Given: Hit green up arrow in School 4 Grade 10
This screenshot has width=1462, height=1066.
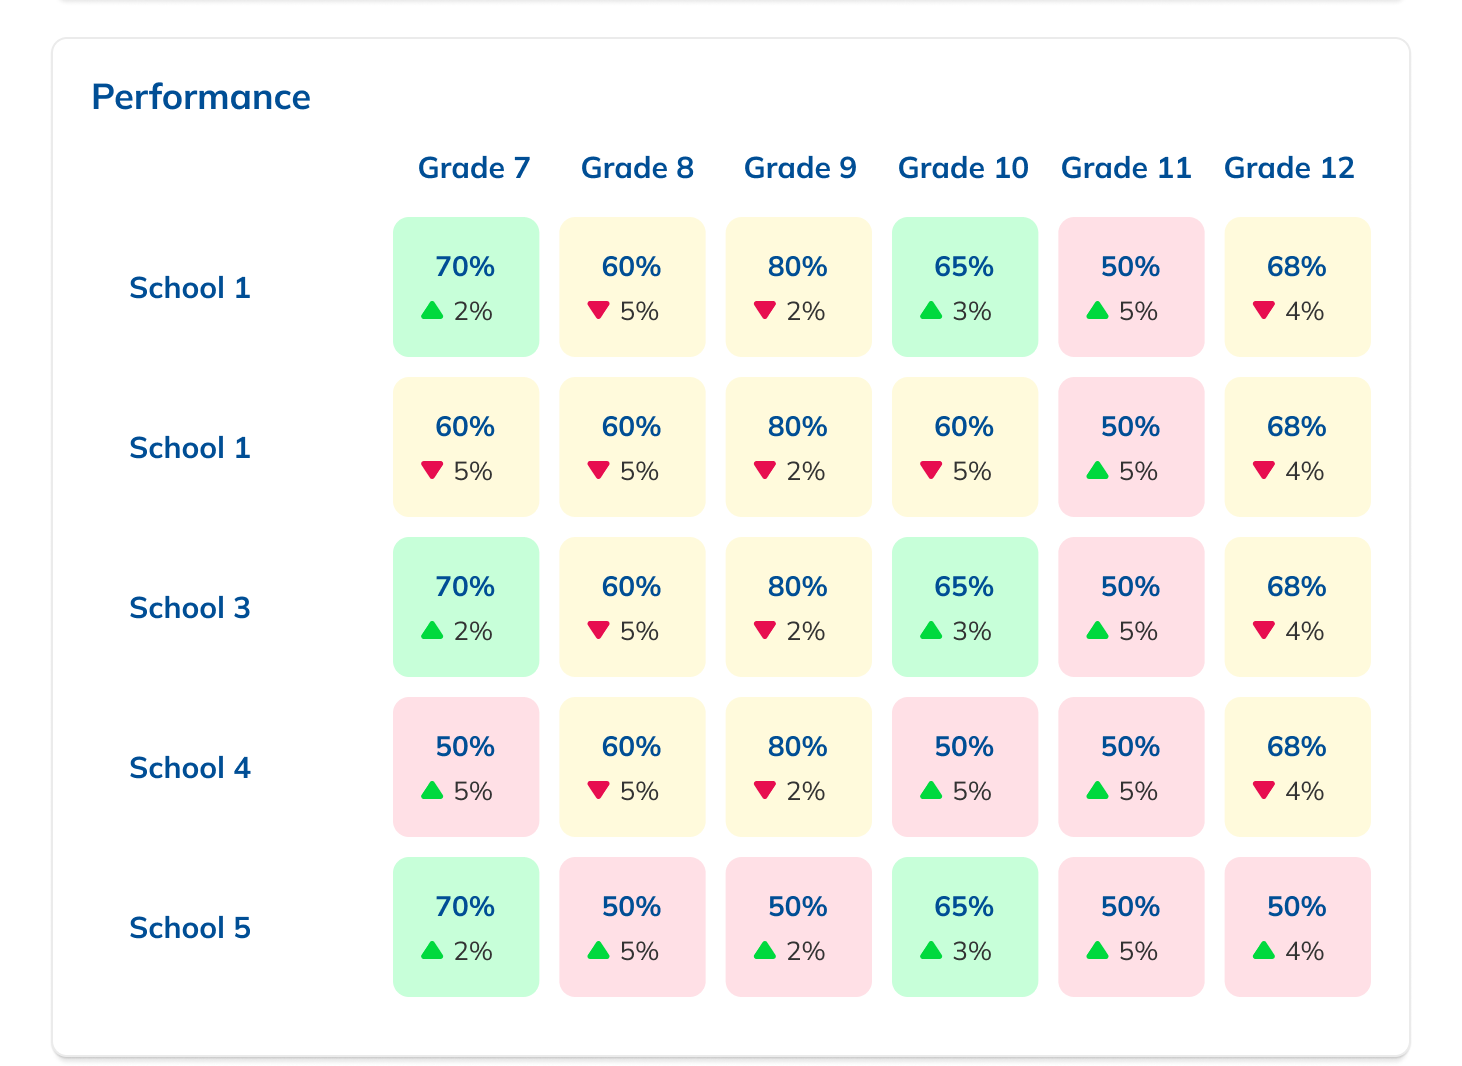Looking at the screenshot, I should (931, 790).
